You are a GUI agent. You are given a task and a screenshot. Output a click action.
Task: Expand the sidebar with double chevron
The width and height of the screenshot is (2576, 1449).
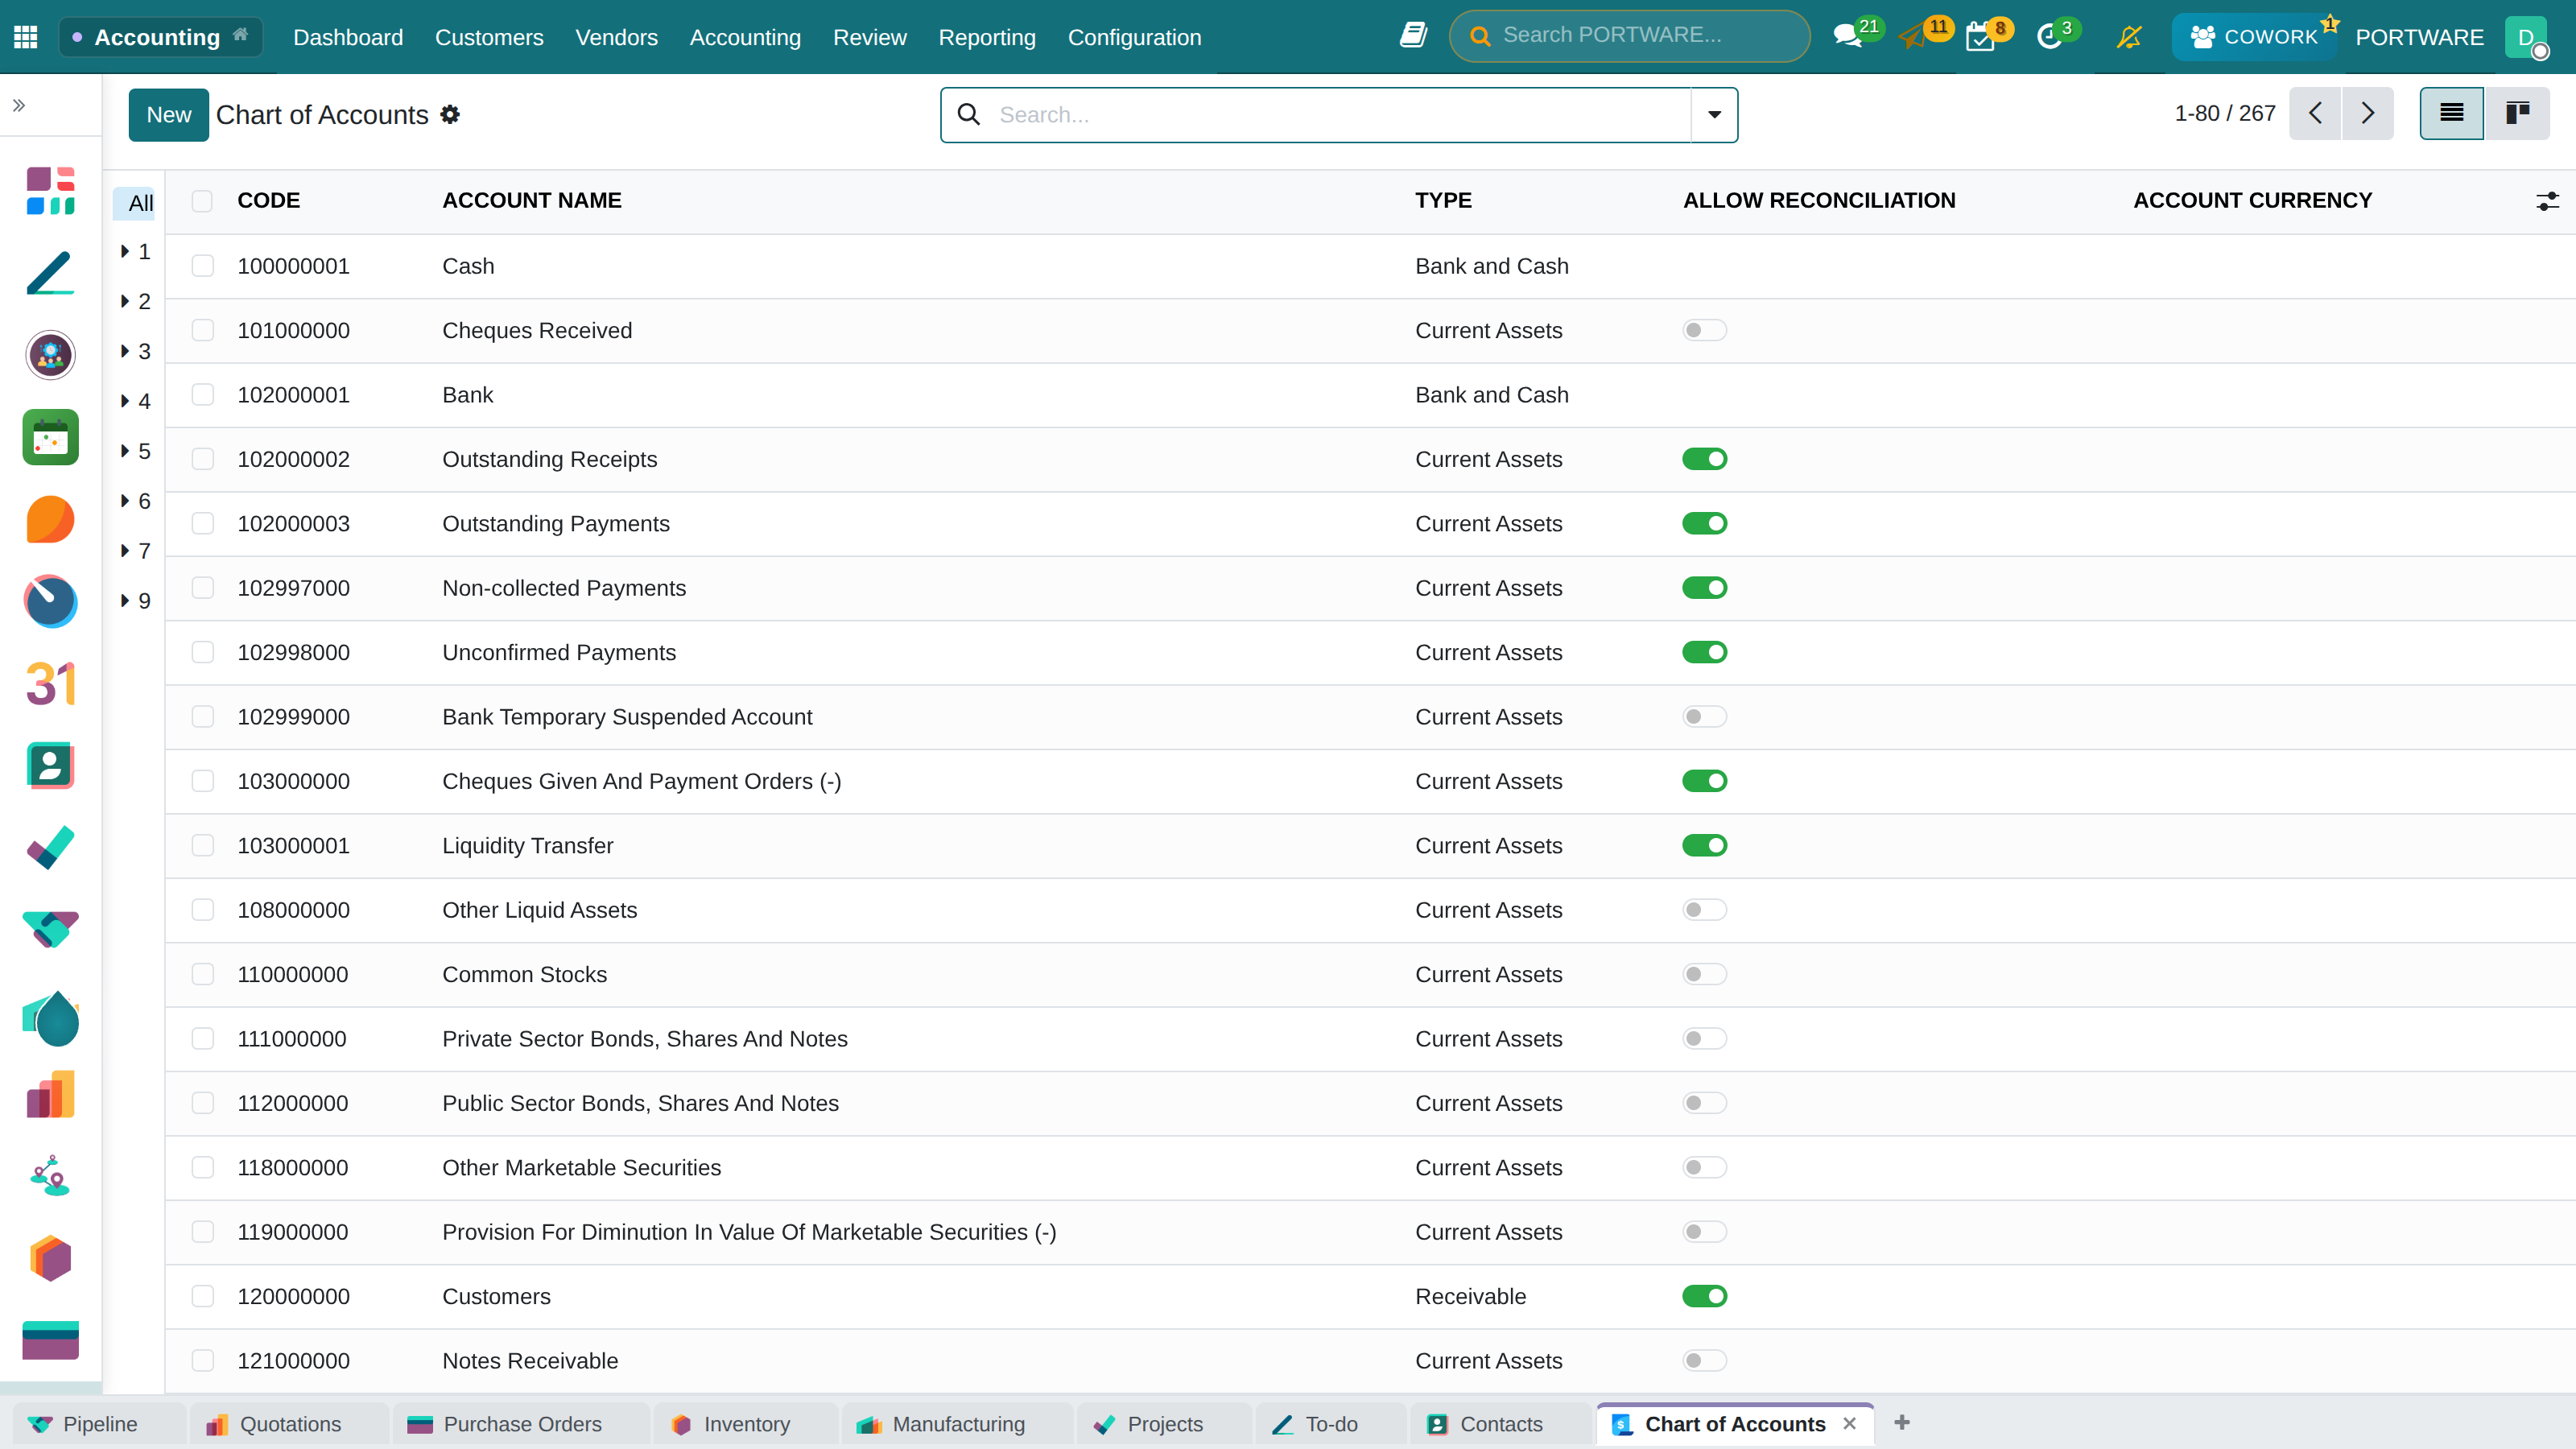tap(19, 105)
